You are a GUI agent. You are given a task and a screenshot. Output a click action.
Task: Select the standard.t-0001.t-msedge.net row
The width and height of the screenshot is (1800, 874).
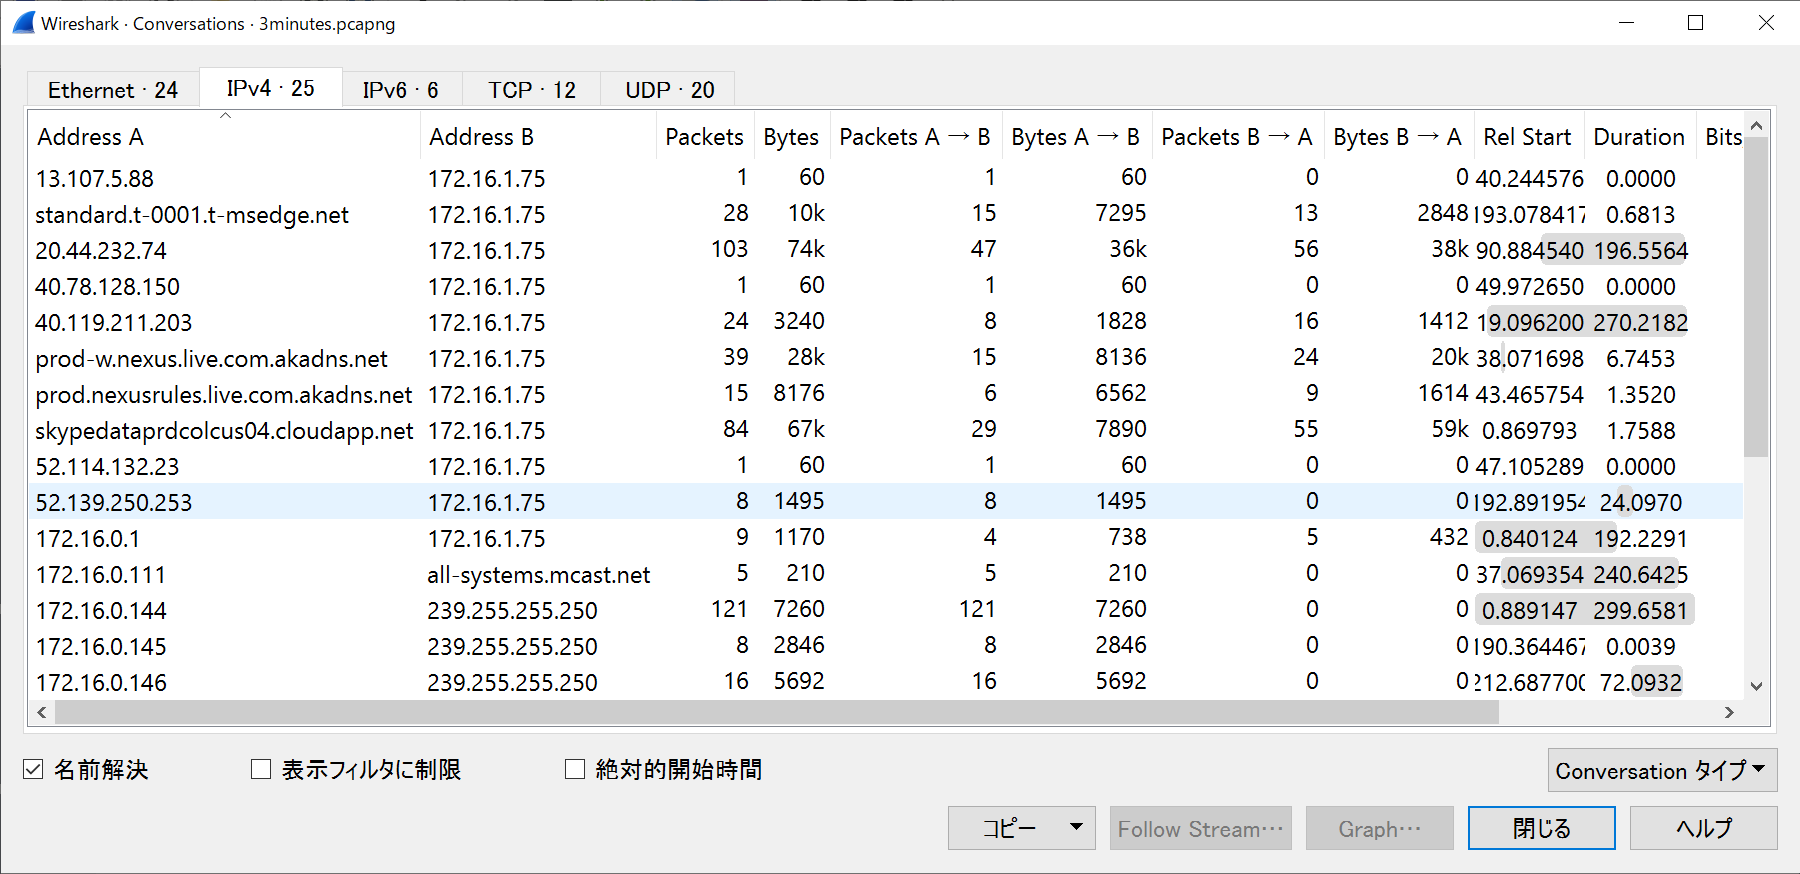point(886,214)
